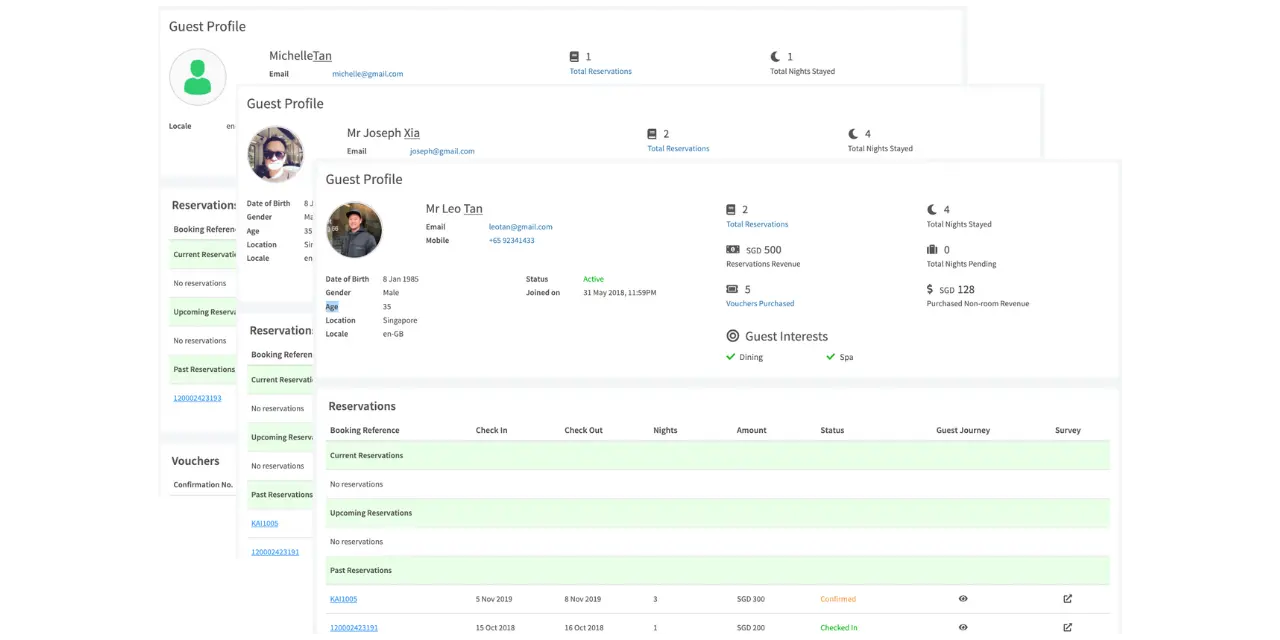Sort by the Amount column header
The height and width of the screenshot is (640, 1280).
[751, 430]
